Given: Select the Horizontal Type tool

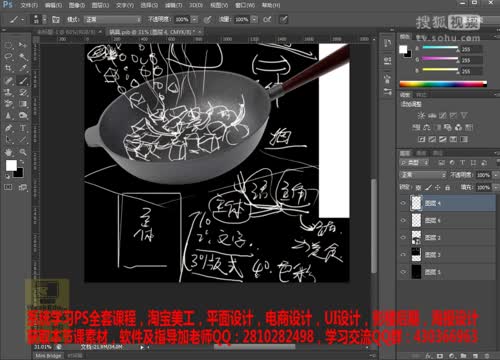Looking at the screenshot, I should click(x=23, y=128).
